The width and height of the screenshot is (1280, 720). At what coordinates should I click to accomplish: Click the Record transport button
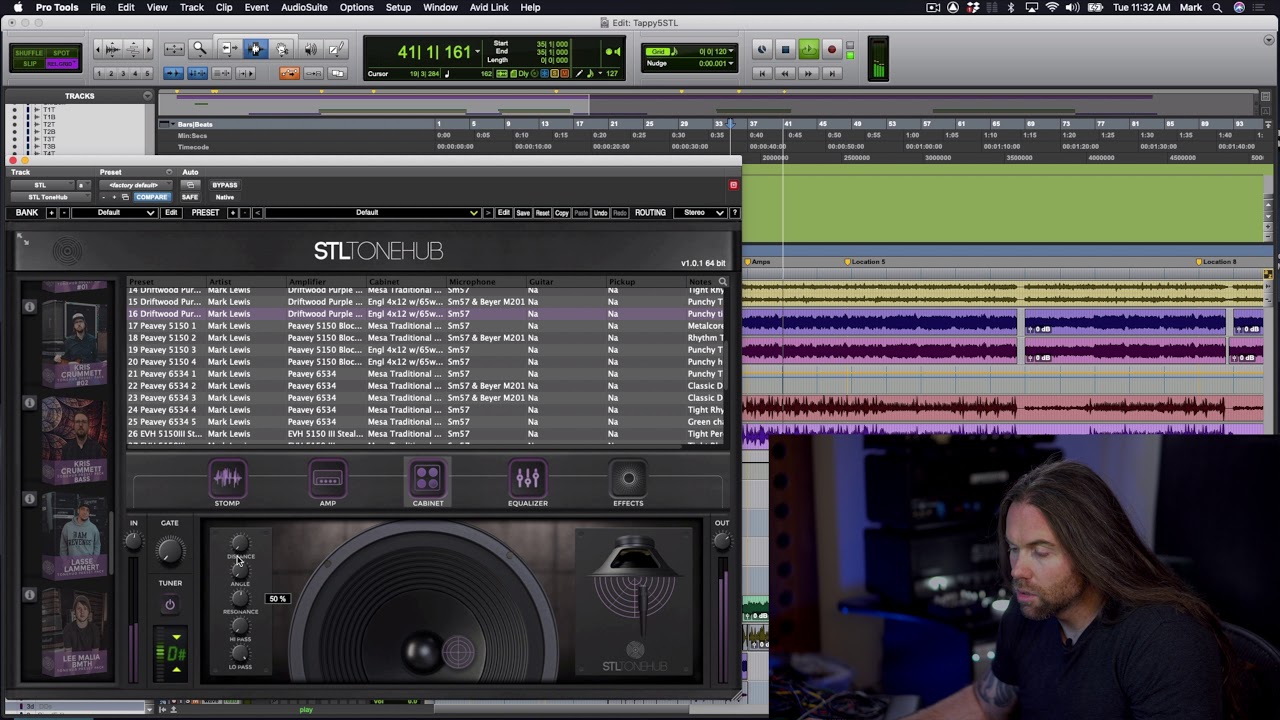tap(831, 50)
